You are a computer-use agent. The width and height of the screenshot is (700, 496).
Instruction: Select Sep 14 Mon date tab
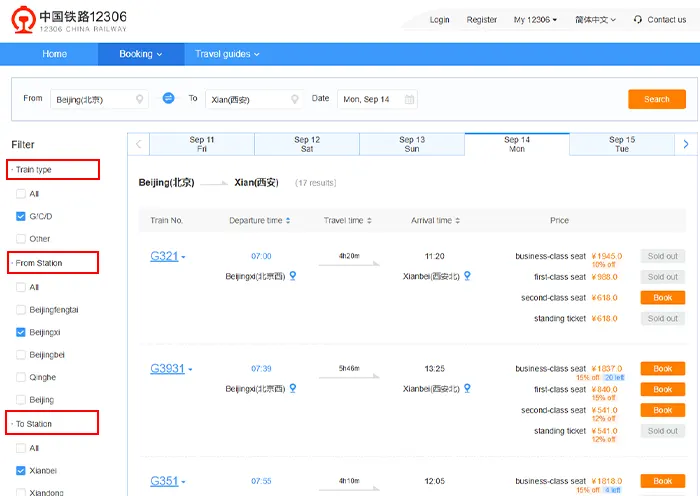[x=517, y=144]
